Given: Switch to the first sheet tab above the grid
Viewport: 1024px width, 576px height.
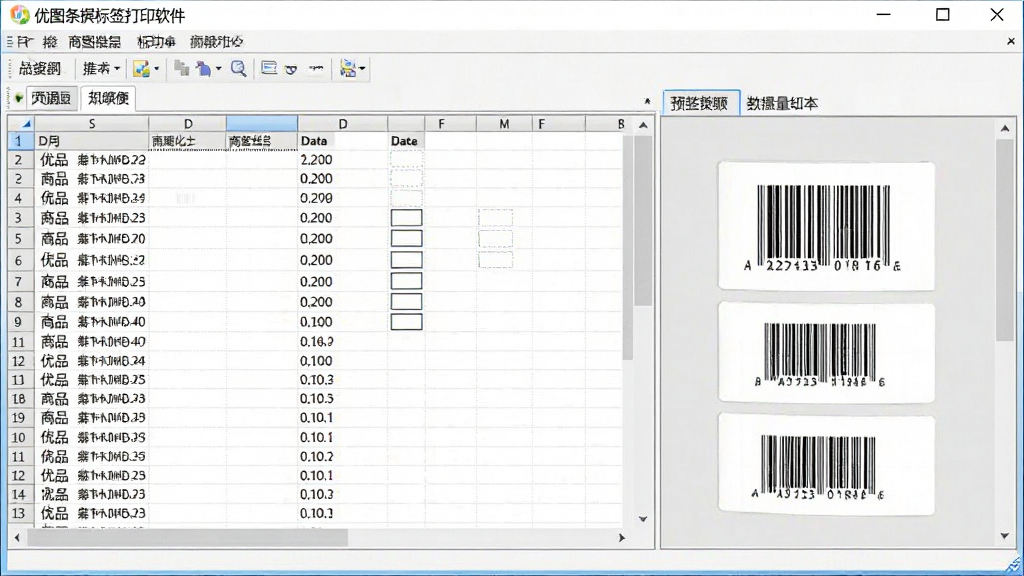Looking at the screenshot, I should (52, 99).
